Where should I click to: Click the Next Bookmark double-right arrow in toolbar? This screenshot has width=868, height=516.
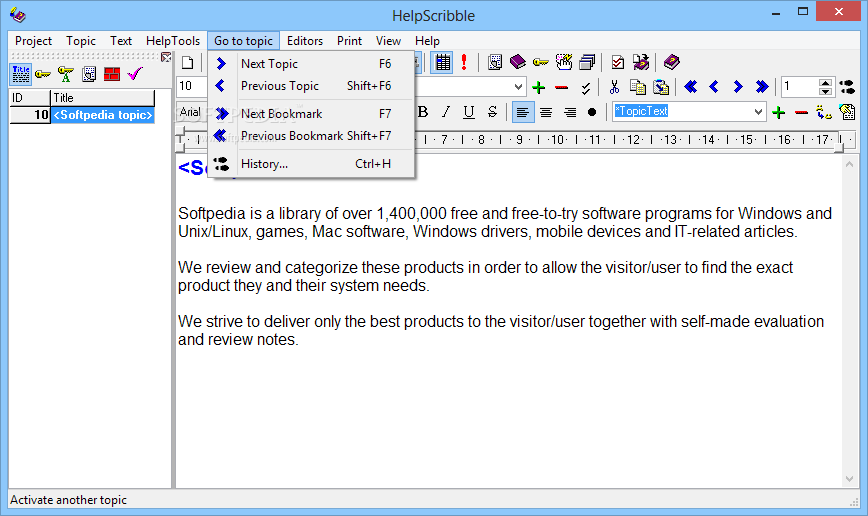[762, 86]
